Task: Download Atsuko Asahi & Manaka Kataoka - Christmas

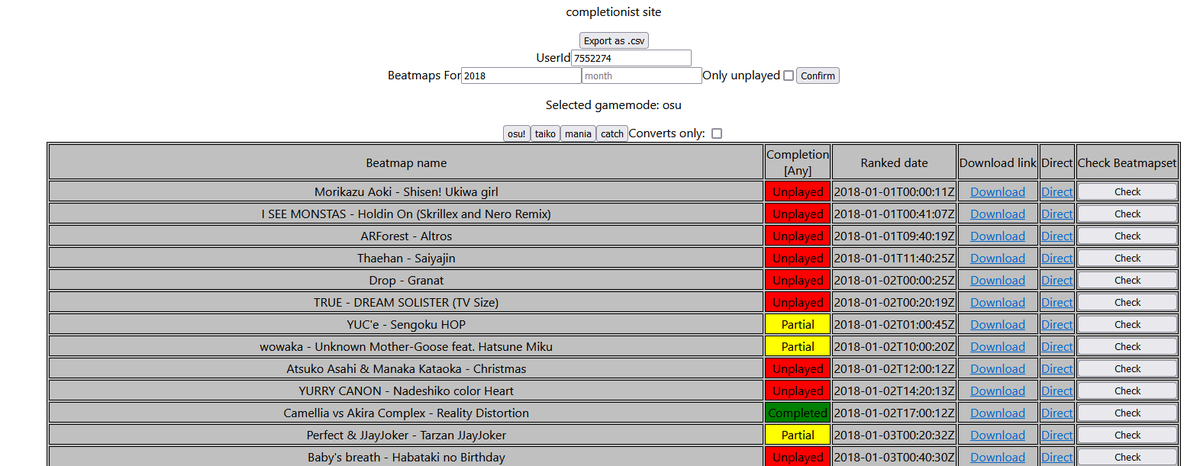Action: pyautogui.click(x=997, y=369)
